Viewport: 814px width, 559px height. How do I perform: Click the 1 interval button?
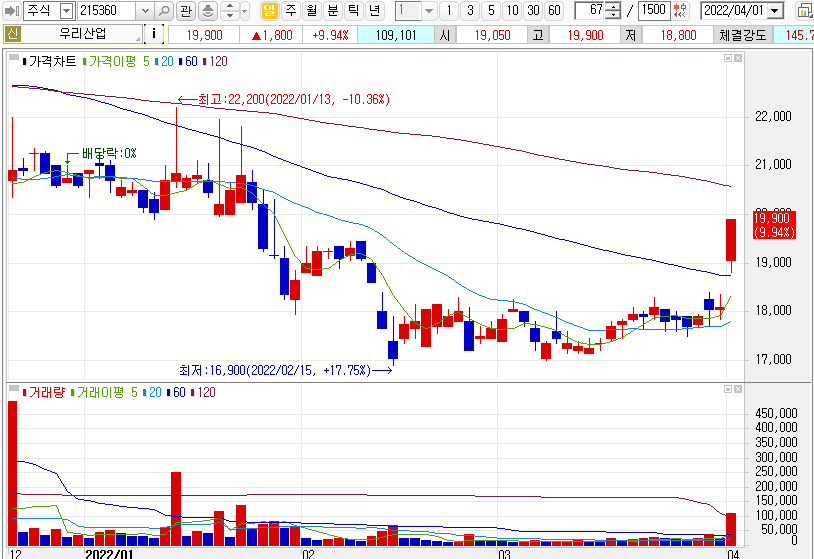[x=449, y=10]
